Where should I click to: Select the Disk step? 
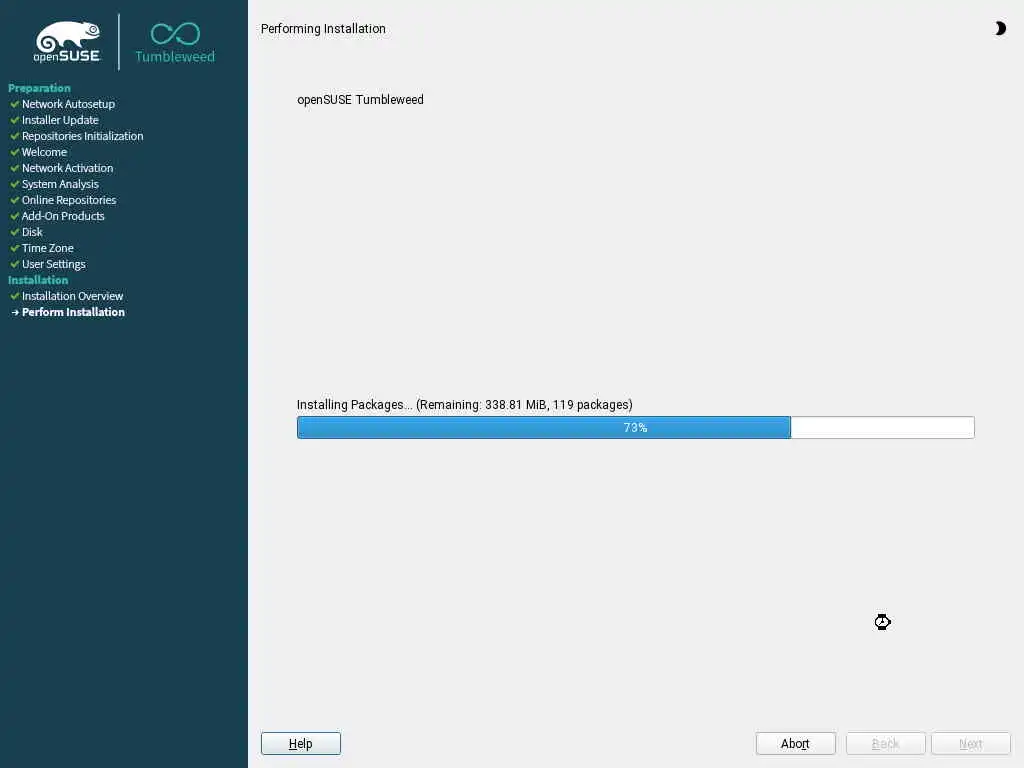click(x=32, y=232)
